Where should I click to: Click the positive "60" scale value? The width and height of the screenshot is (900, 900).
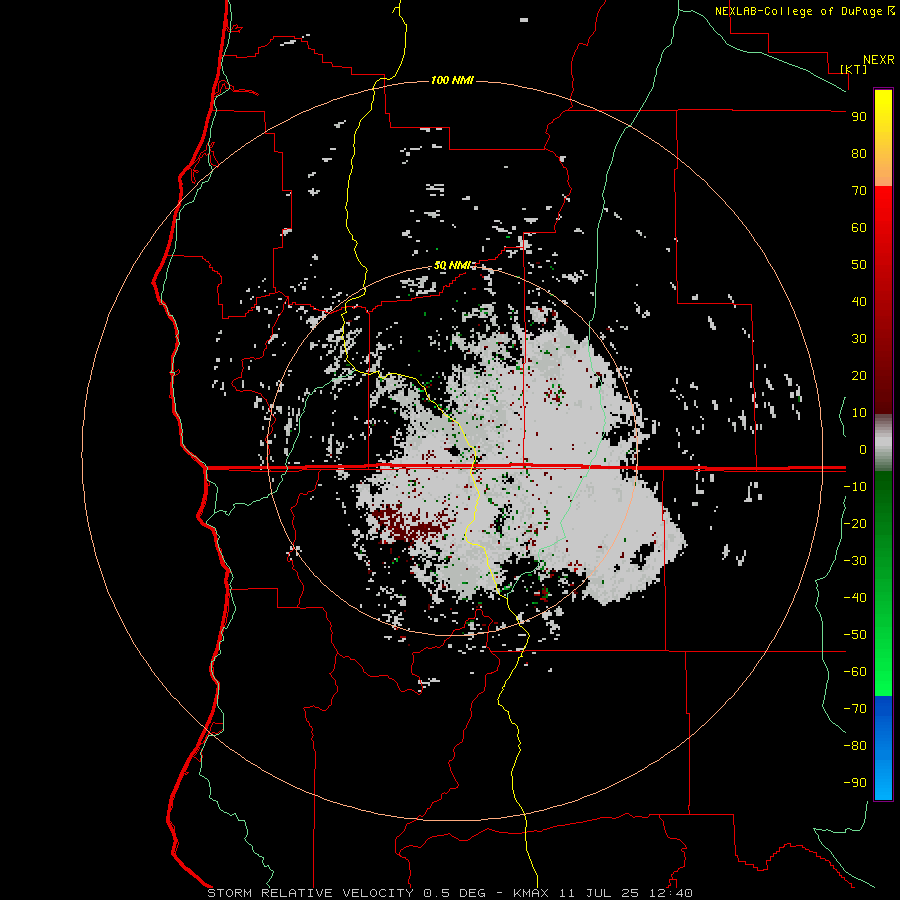tap(859, 227)
